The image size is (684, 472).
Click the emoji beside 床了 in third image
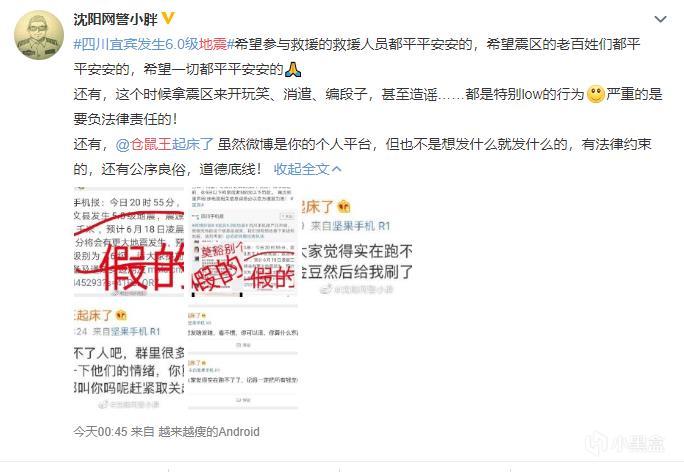click(344, 207)
